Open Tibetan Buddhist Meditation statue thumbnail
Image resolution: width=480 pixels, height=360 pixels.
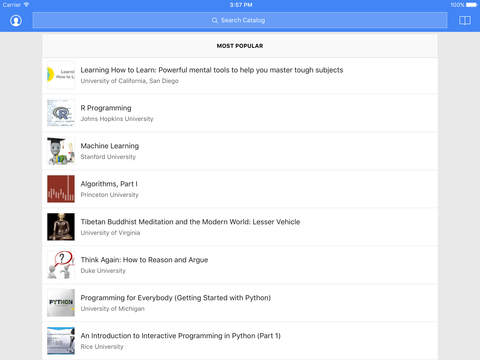(61, 227)
